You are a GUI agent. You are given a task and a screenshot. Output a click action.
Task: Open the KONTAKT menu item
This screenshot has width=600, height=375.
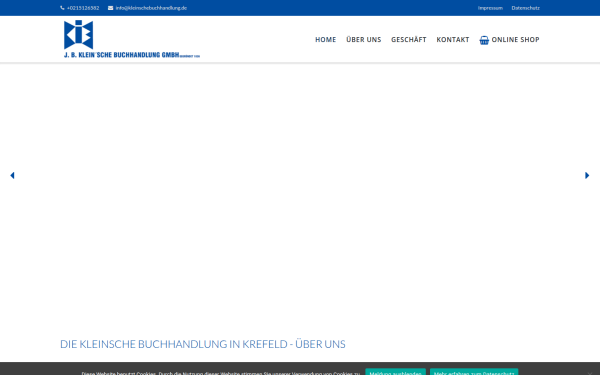[453, 40]
